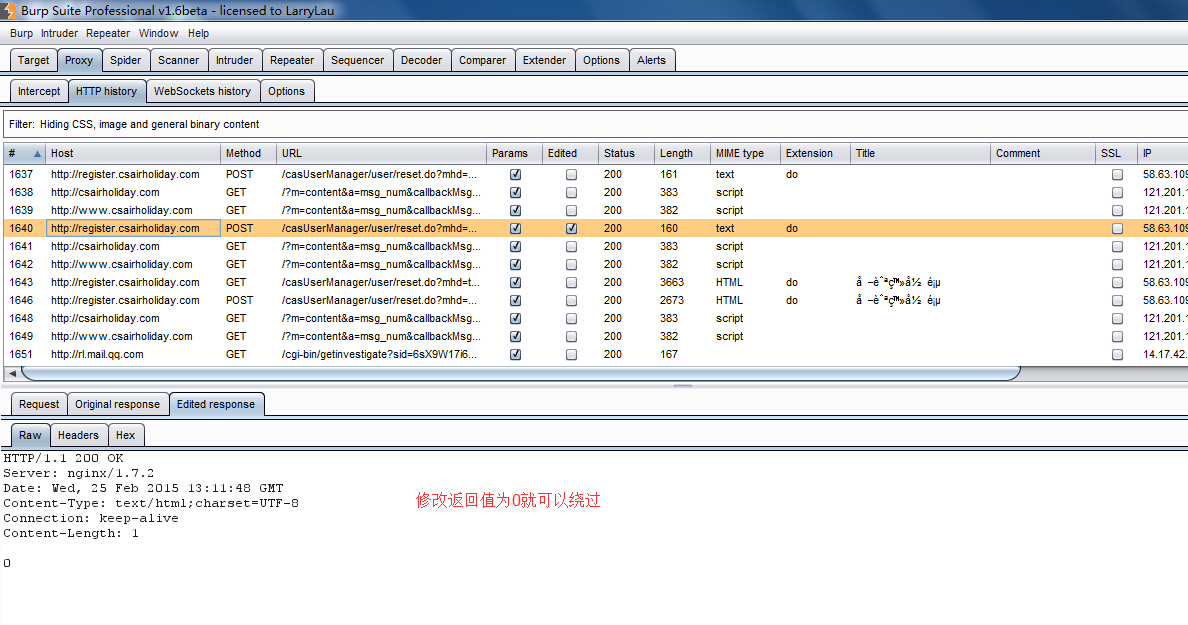Toggle Edited checkbox in row 1637
This screenshot has width=1188, height=625.
click(x=571, y=174)
